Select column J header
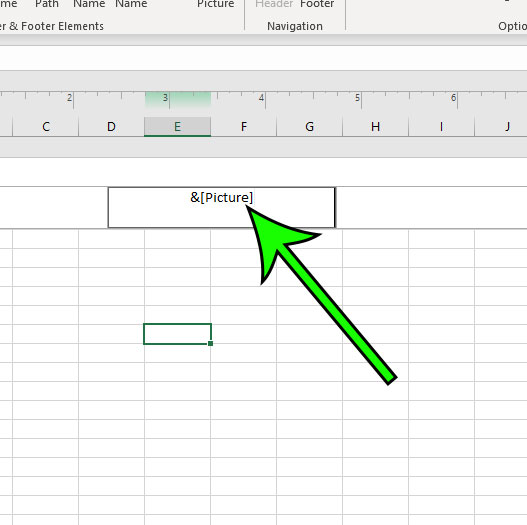 (x=501, y=127)
